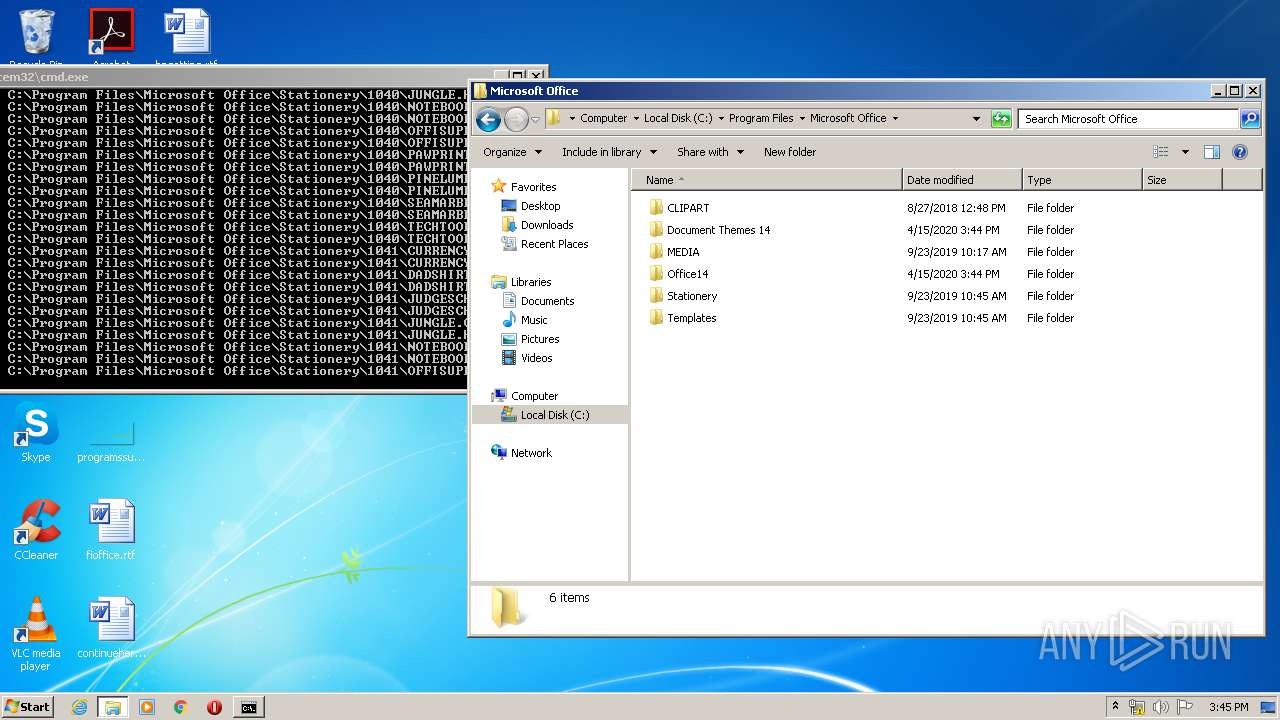Click the Back navigation arrow in Explorer
The image size is (1280, 720).
point(488,120)
